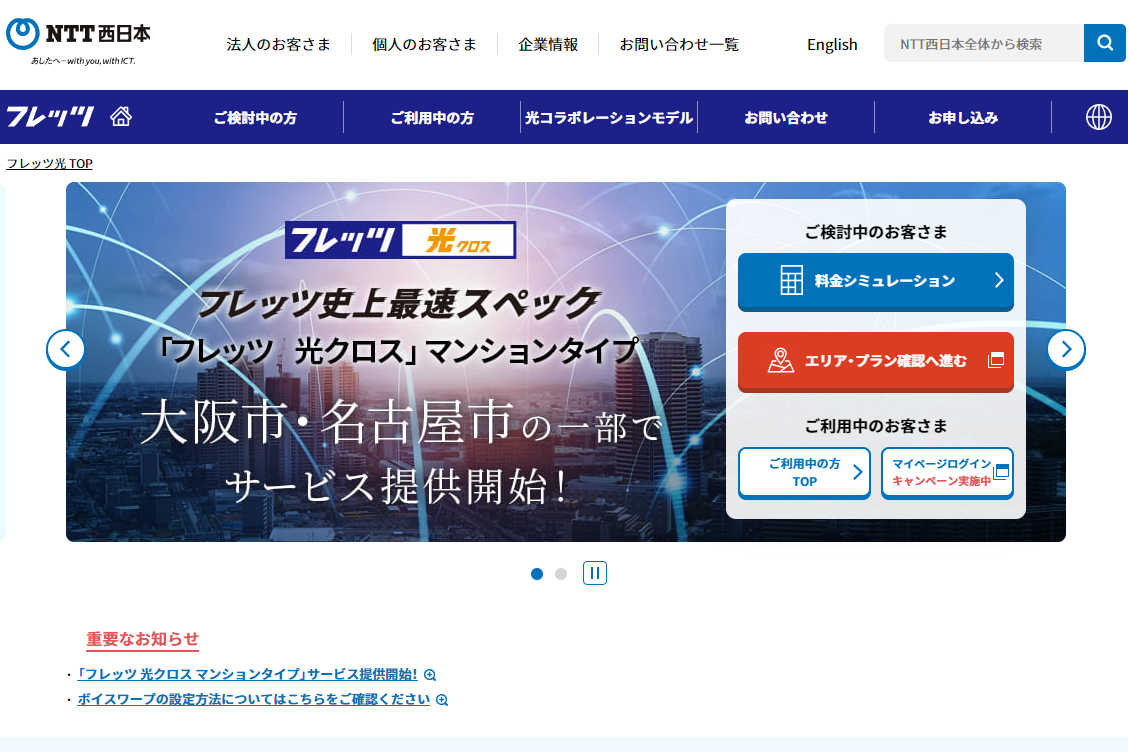Switch the site to English

(x=832, y=44)
